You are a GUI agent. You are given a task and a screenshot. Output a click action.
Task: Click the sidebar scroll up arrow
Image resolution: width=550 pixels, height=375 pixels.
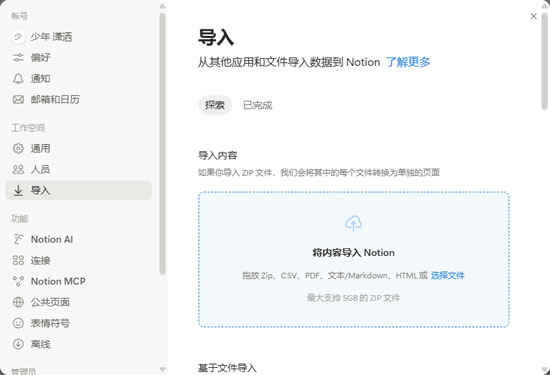[x=162, y=6]
